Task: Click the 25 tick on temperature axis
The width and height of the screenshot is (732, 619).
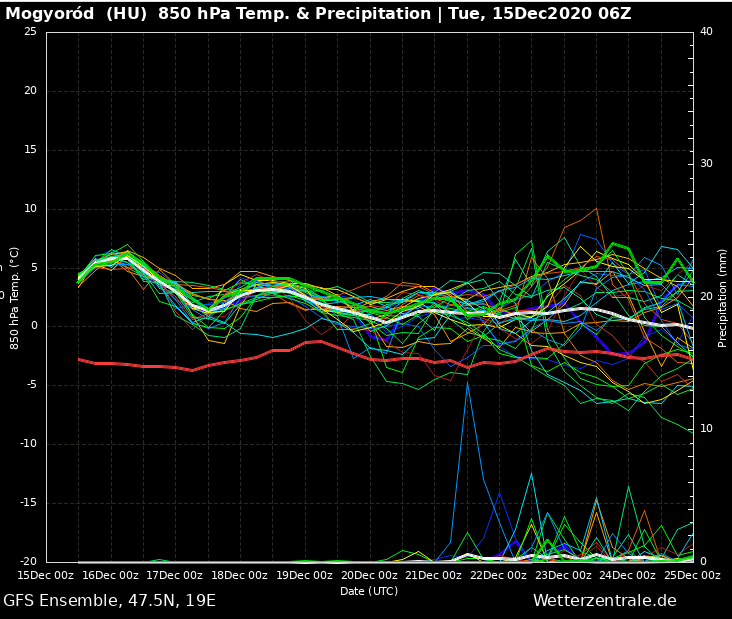Action: 30,32
